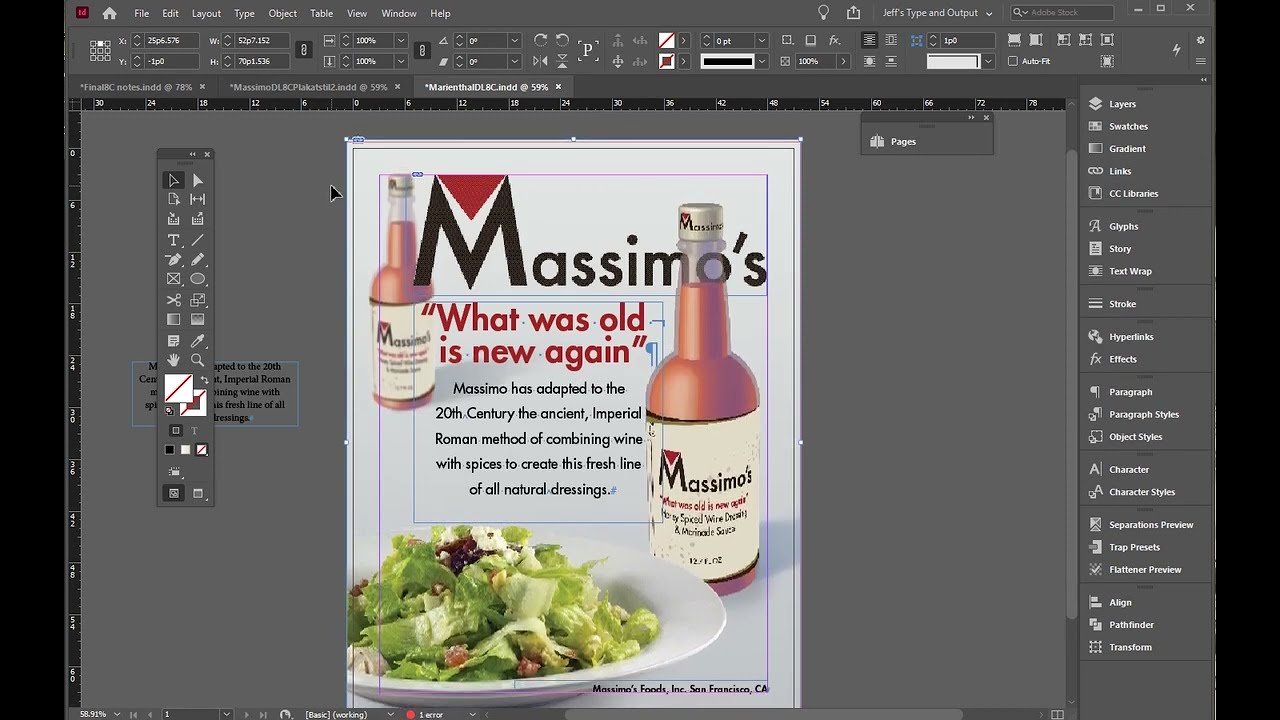
Task: Click the Content Collector tool
Action: coord(174,219)
